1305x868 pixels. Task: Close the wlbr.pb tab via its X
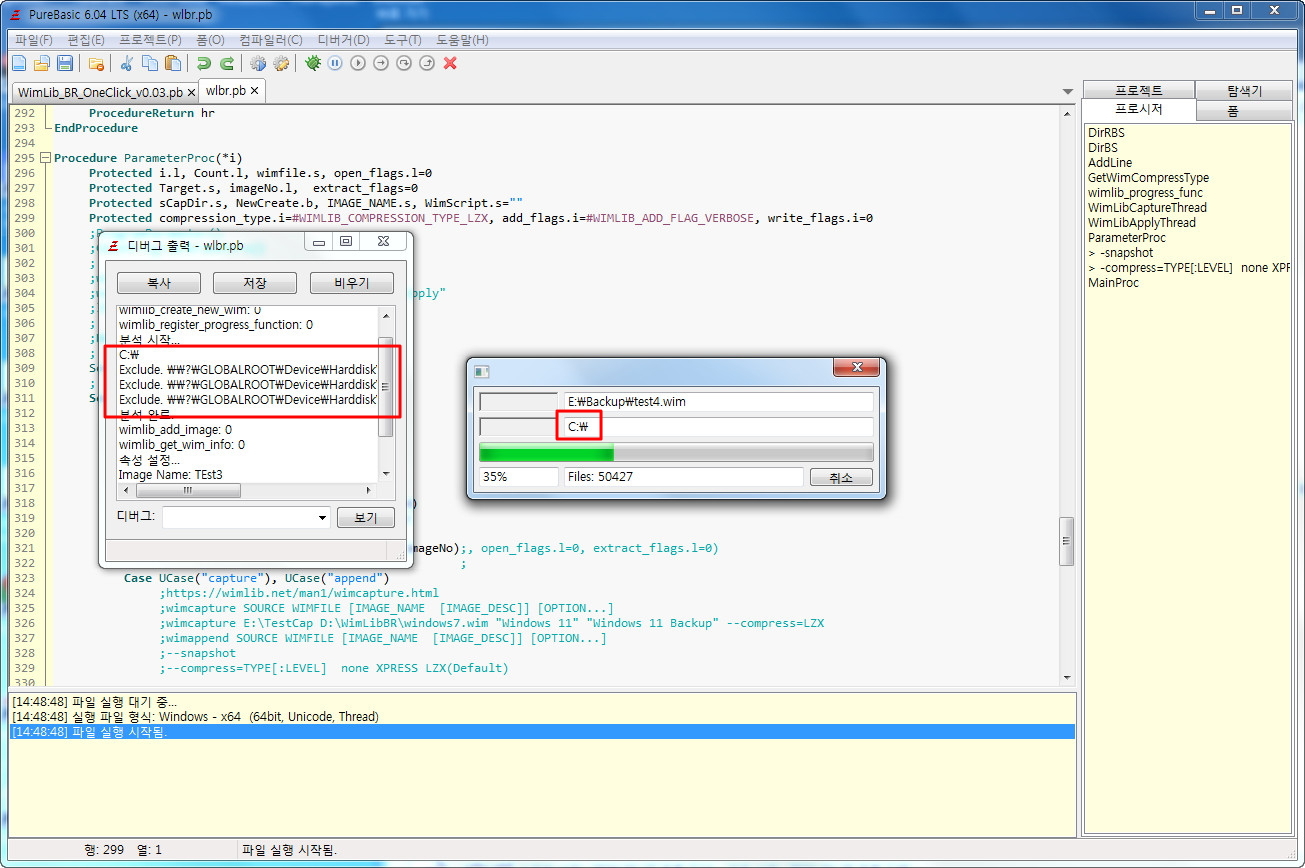(255, 90)
